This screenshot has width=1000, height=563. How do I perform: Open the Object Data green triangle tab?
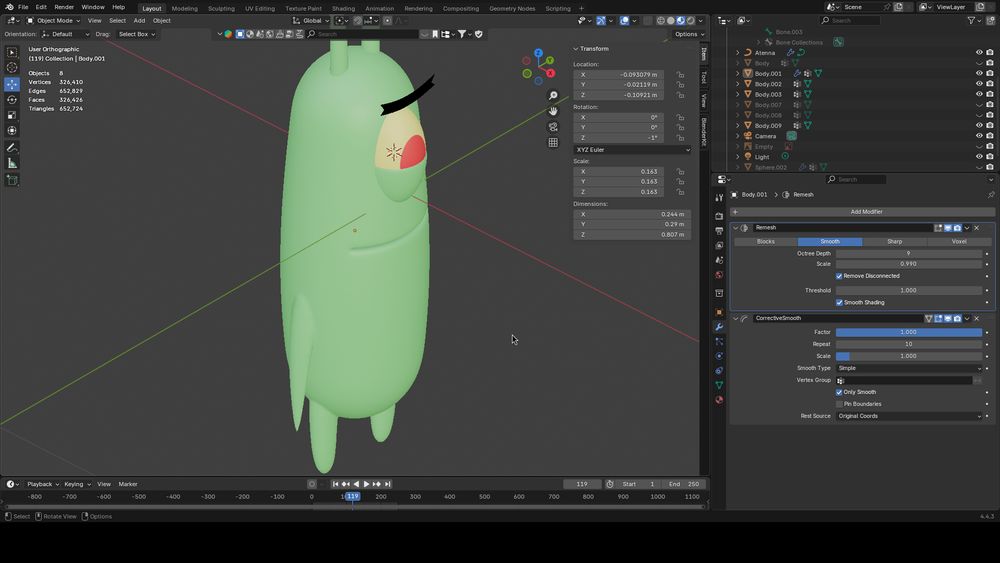719,385
